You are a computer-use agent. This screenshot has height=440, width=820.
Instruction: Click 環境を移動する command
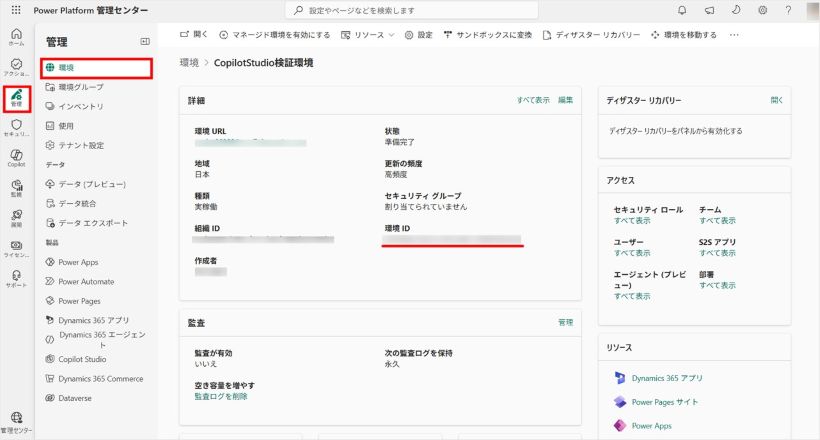tap(684, 35)
